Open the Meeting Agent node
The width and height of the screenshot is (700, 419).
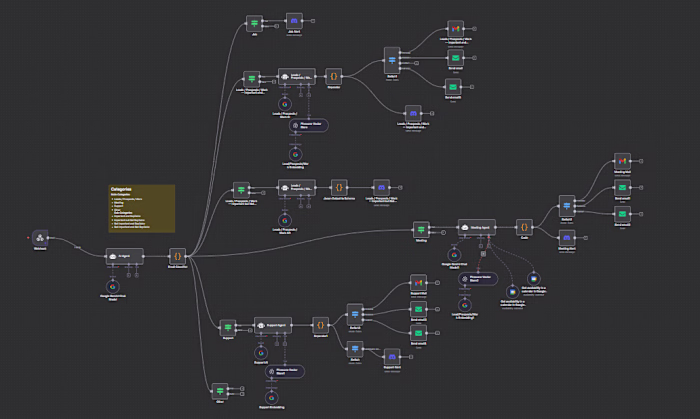point(477,228)
